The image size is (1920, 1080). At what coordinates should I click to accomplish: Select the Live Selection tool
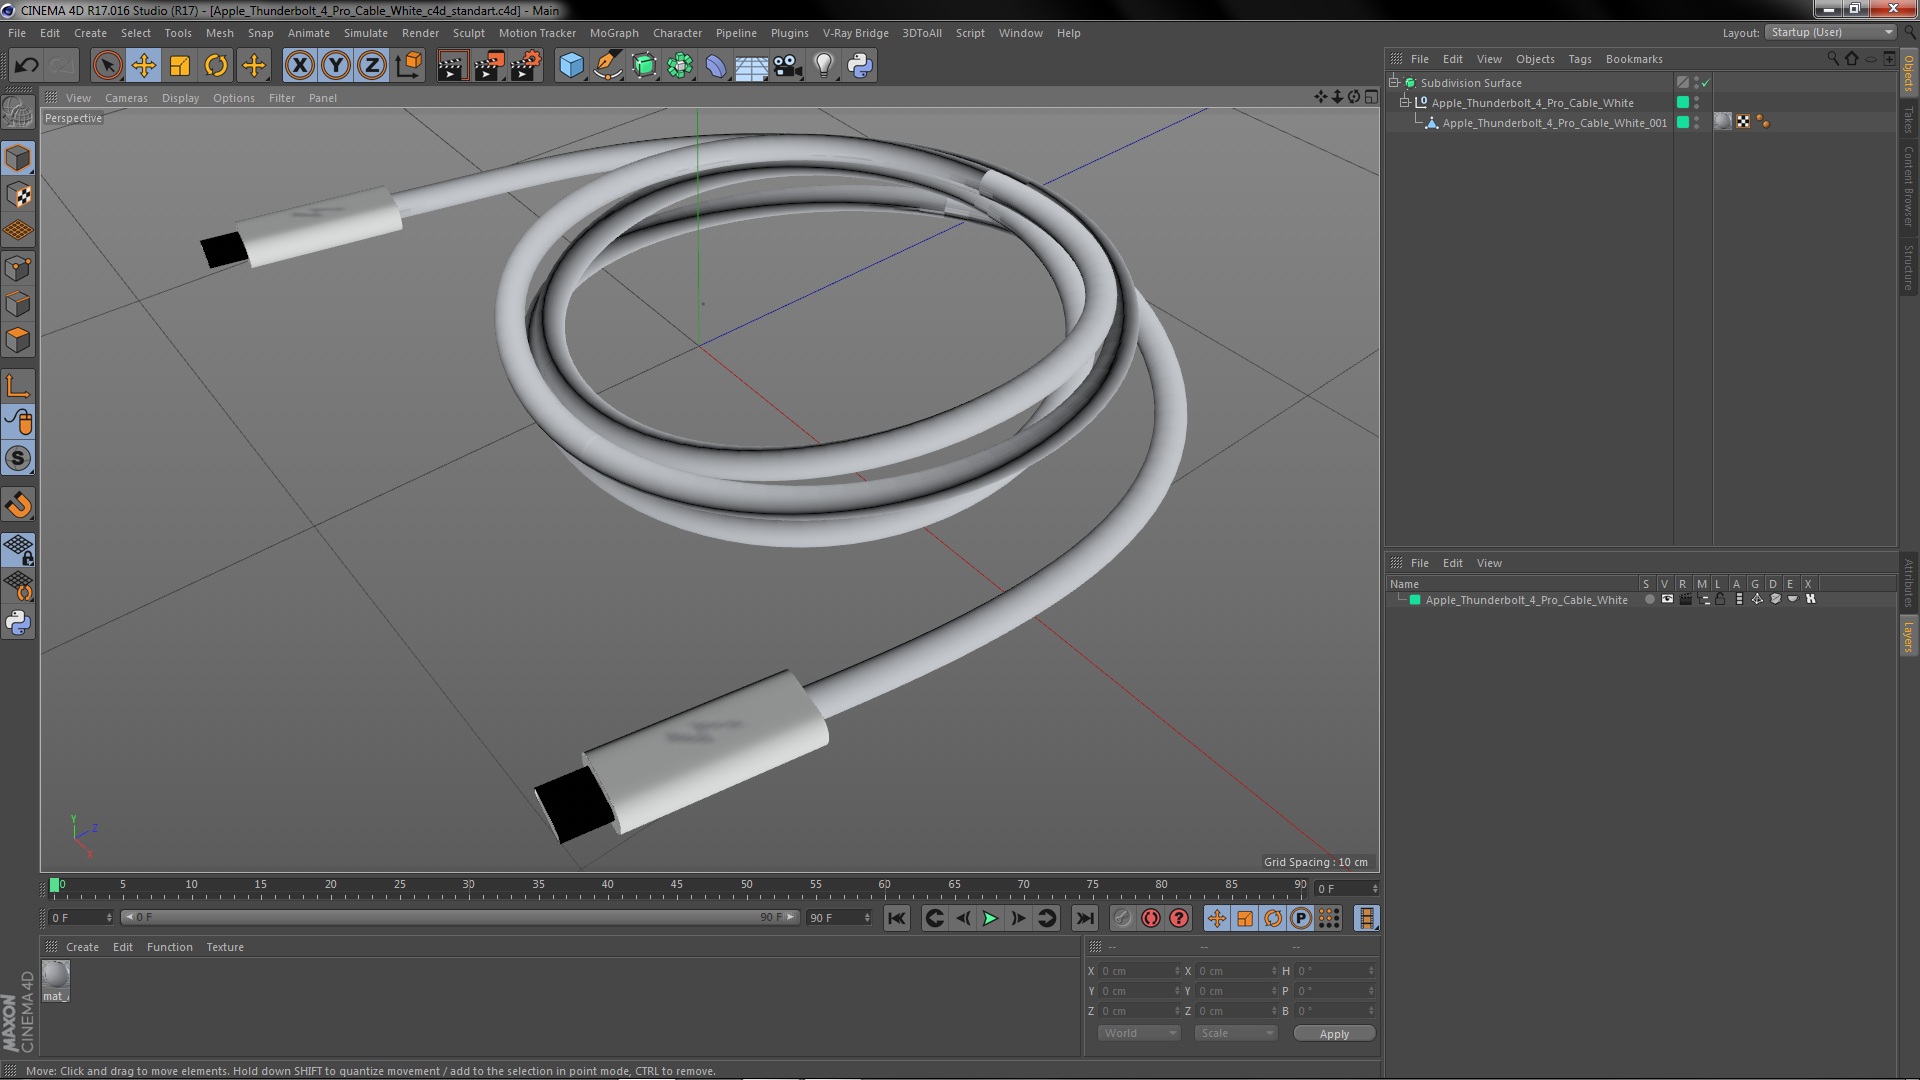107,66
